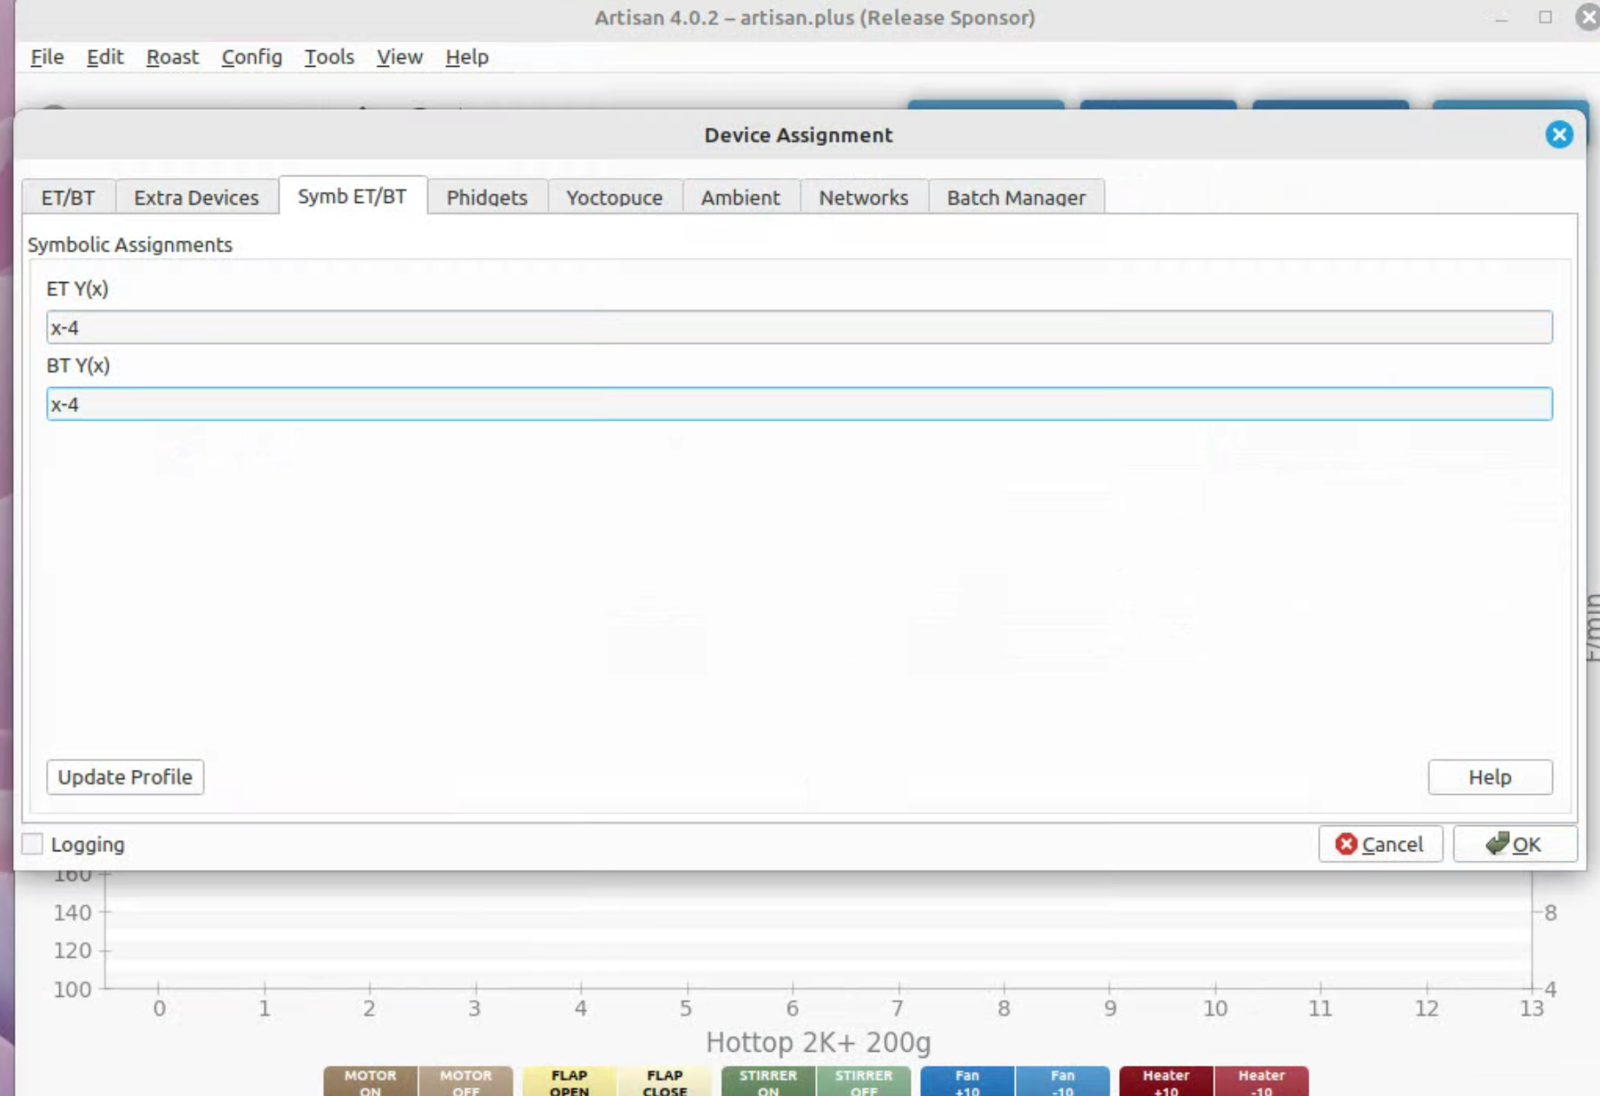Screen dimensions: 1600x1096
Task: Open the Extra Devices tab
Action: tap(196, 197)
